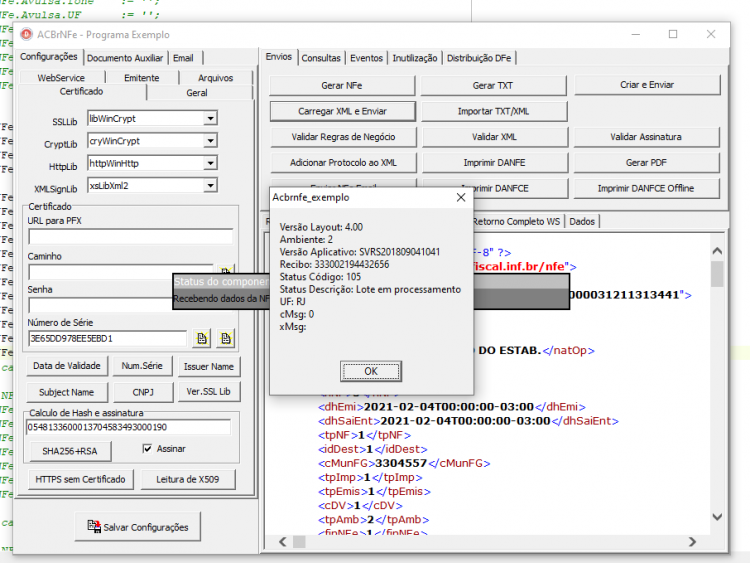Click the Num.Série button
This screenshot has height=563, width=750.
142,366
